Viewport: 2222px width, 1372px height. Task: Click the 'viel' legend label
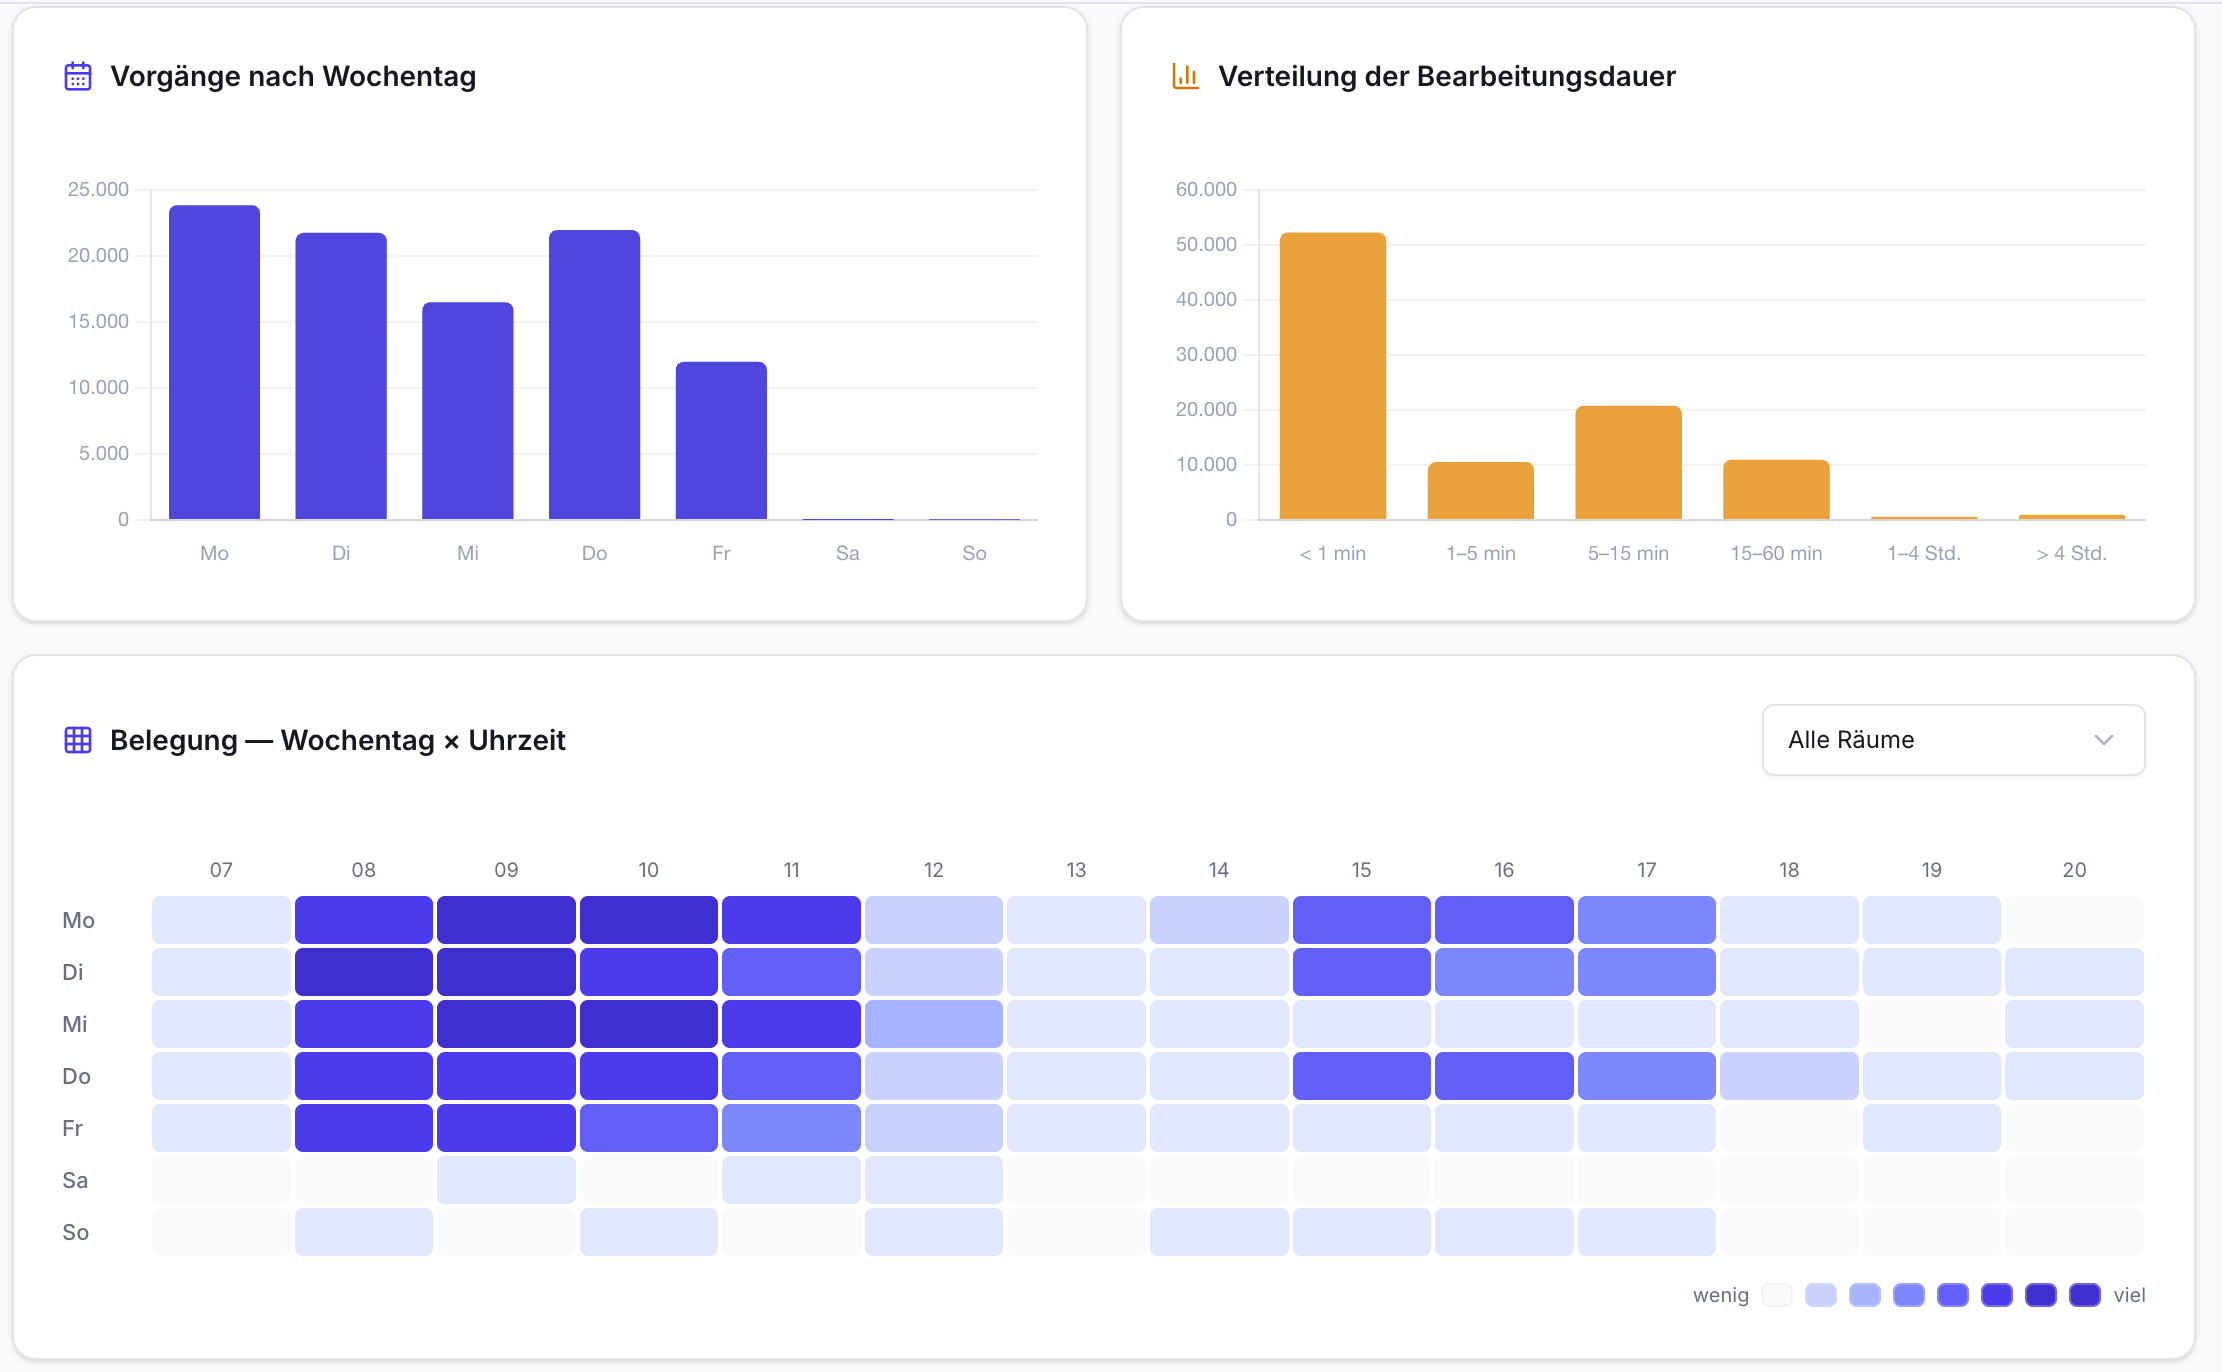pyautogui.click(x=2130, y=1295)
